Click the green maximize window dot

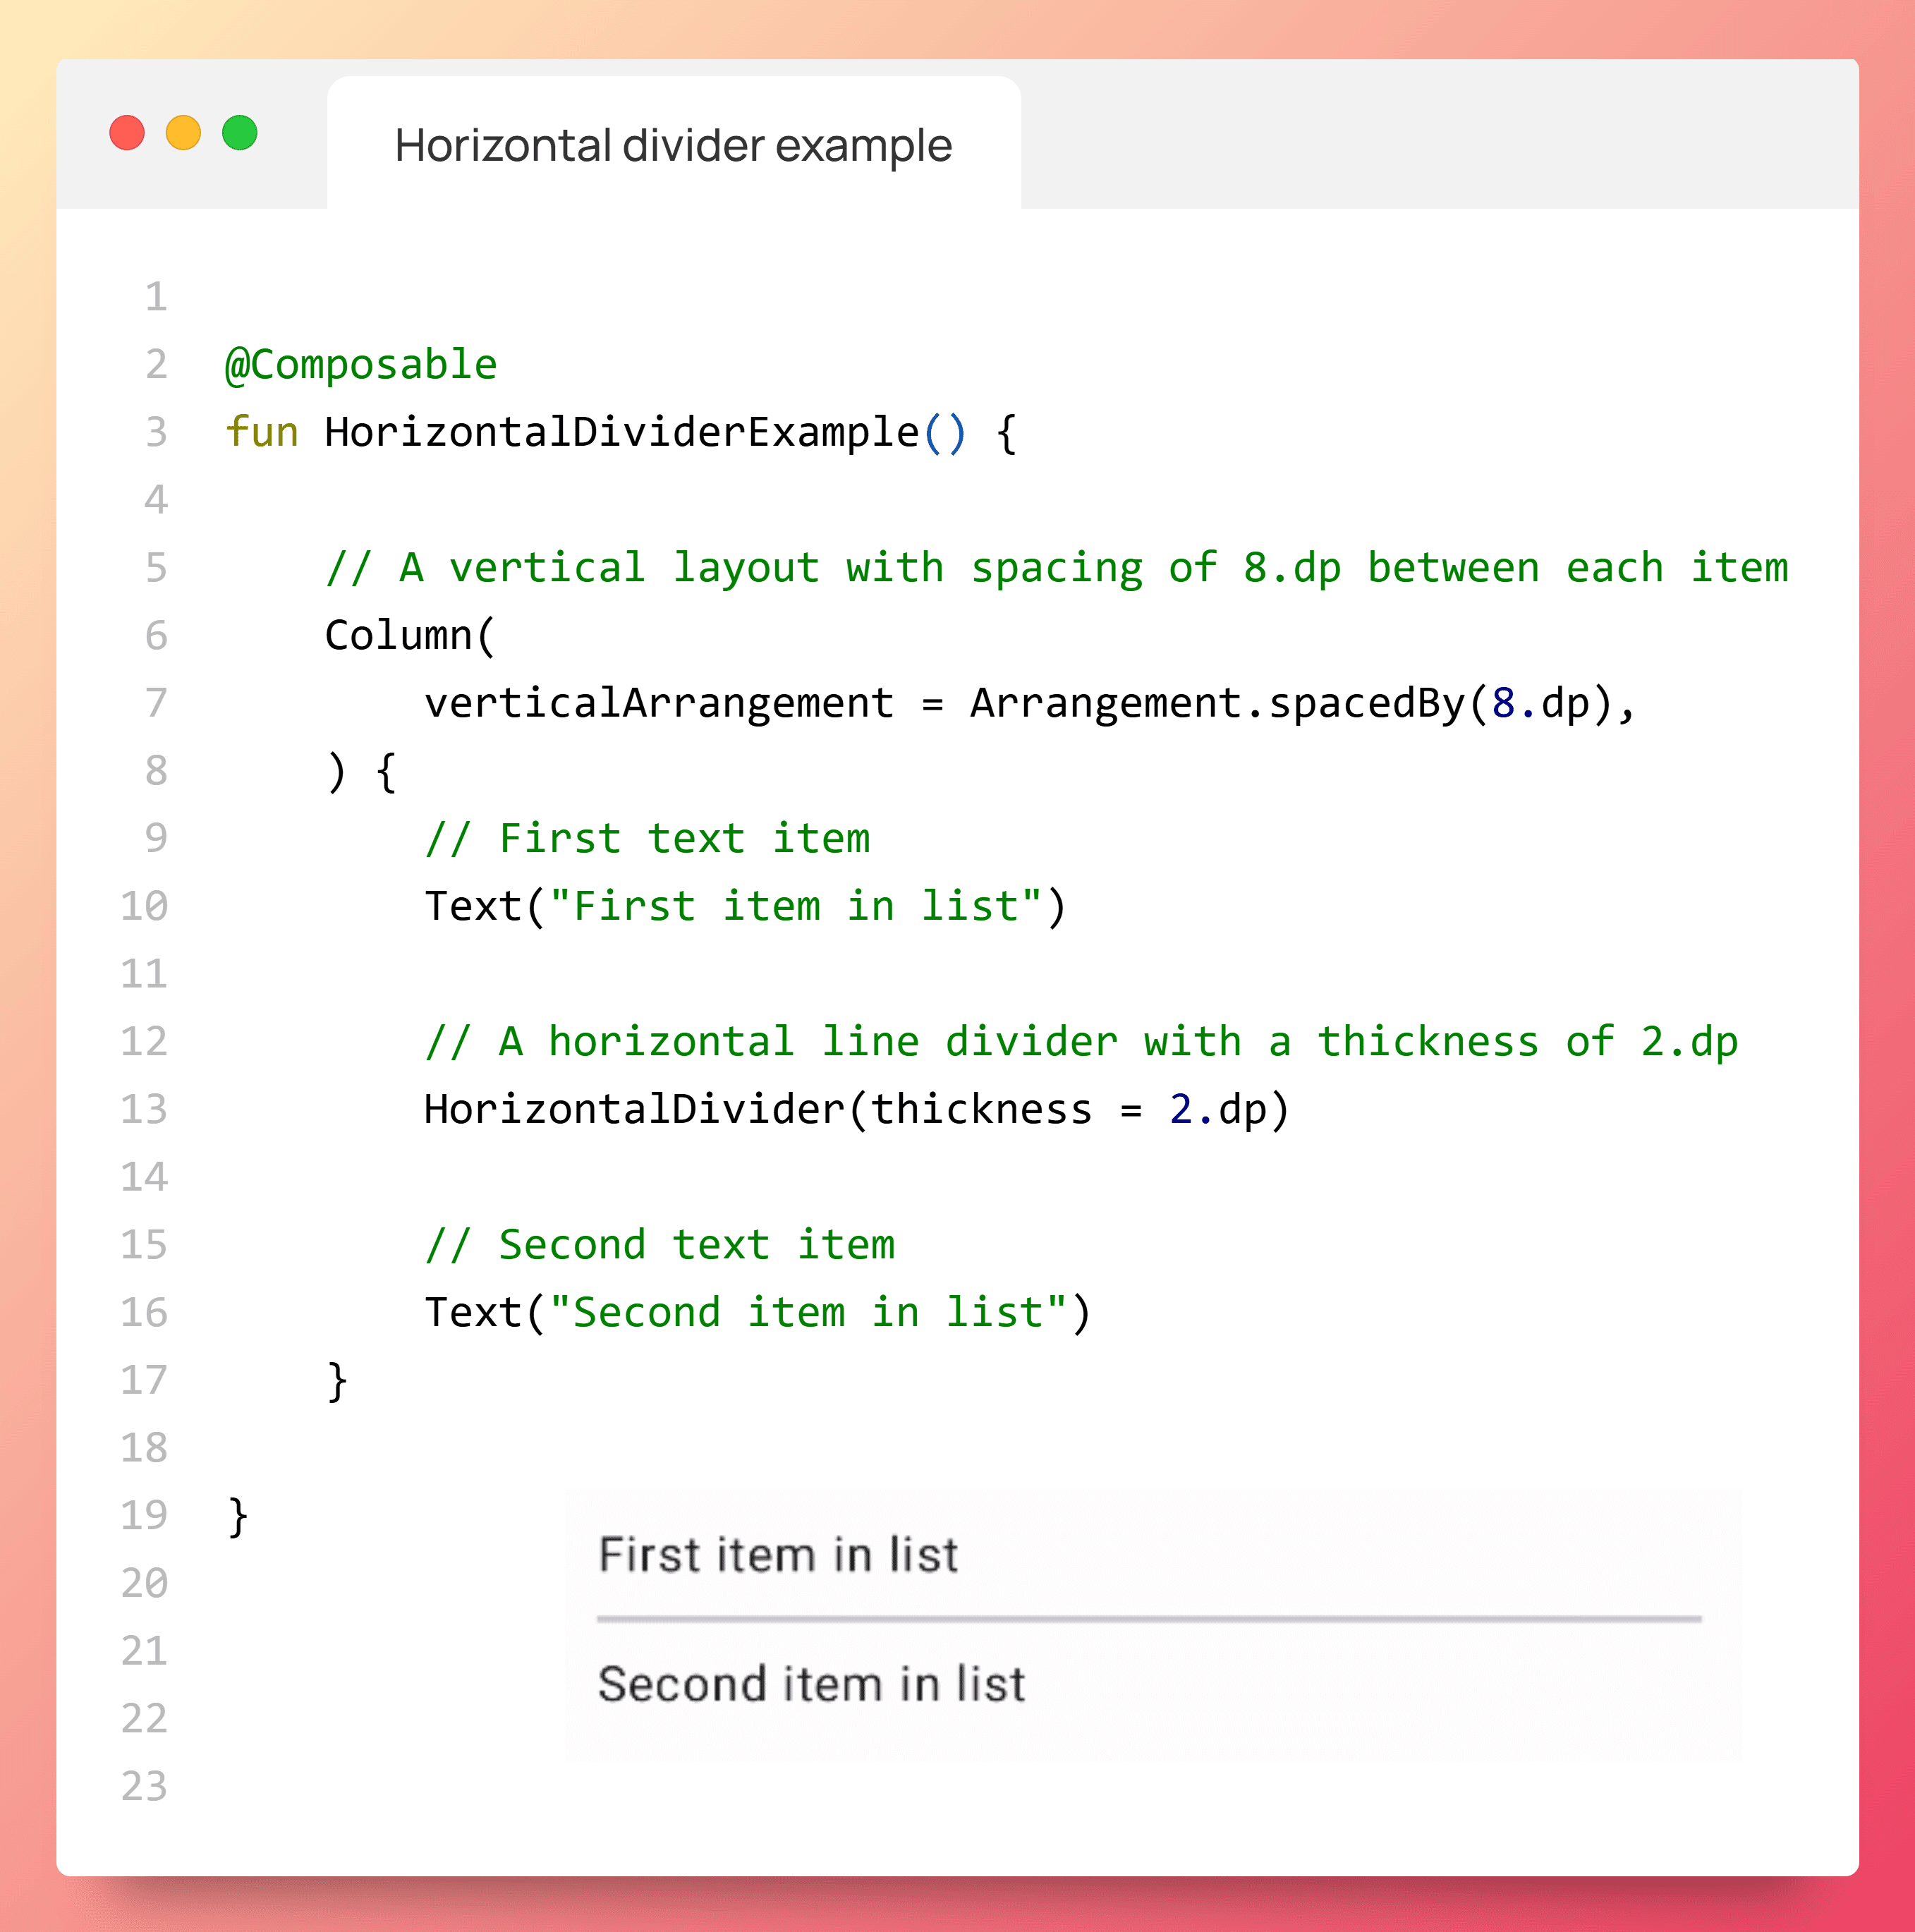pos(240,133)
